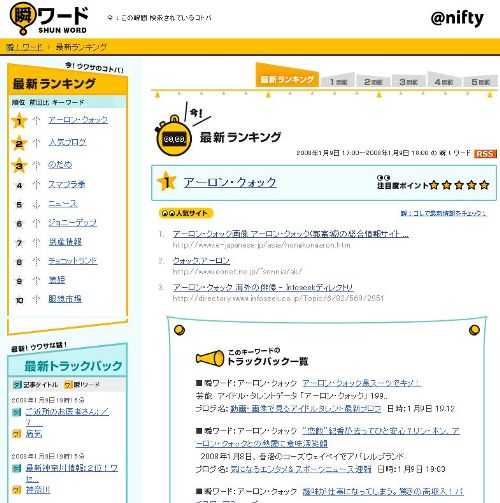Switch to the 3時間前 tab

coord(408,81)
